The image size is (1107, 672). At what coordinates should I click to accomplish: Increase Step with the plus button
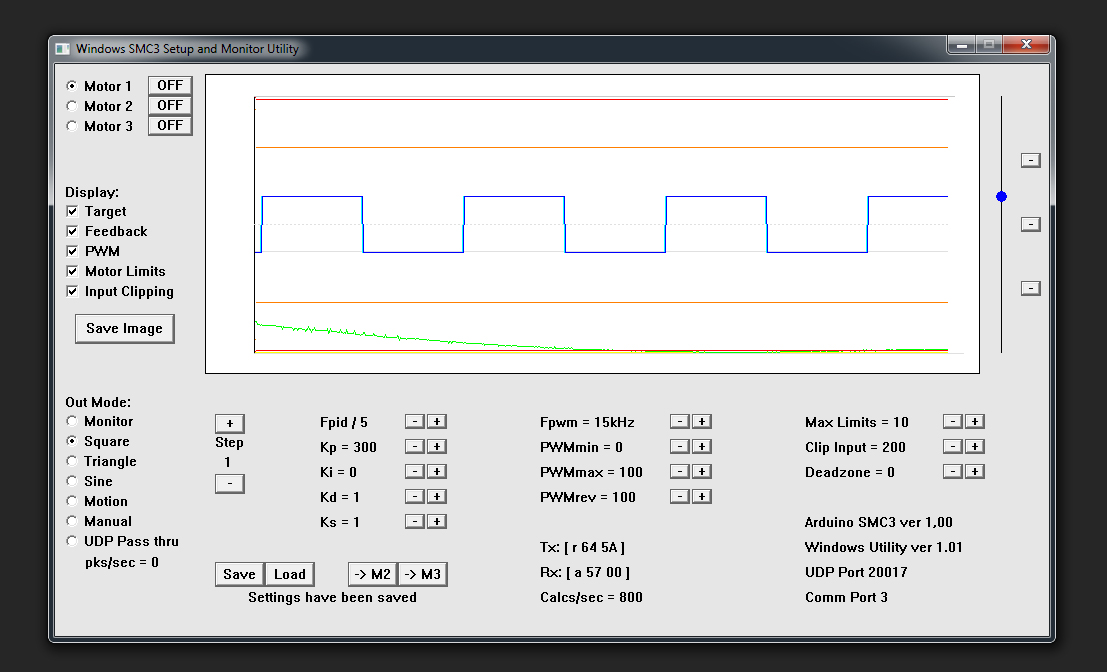[x=229, y=423]
